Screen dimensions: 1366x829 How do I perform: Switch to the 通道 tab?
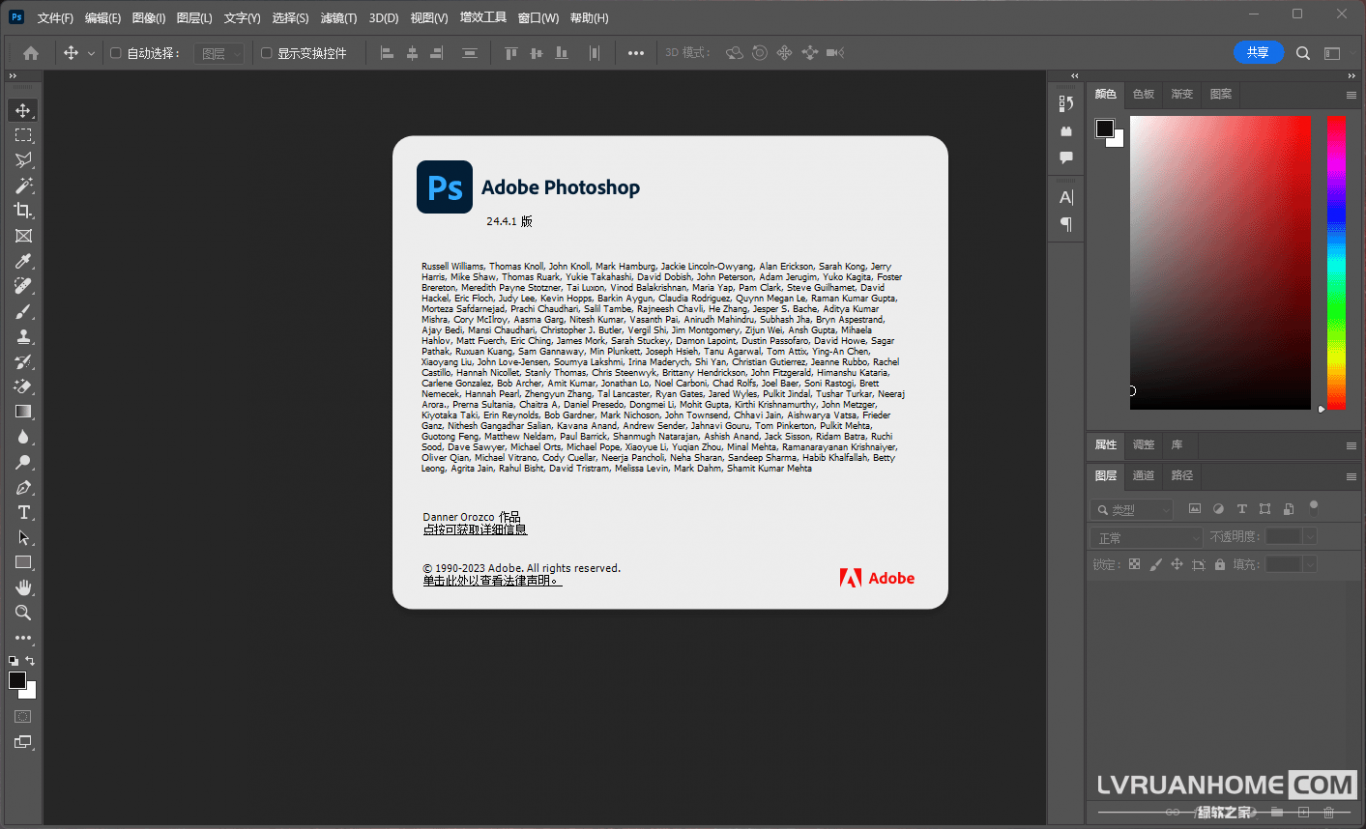pos(1143,475)
